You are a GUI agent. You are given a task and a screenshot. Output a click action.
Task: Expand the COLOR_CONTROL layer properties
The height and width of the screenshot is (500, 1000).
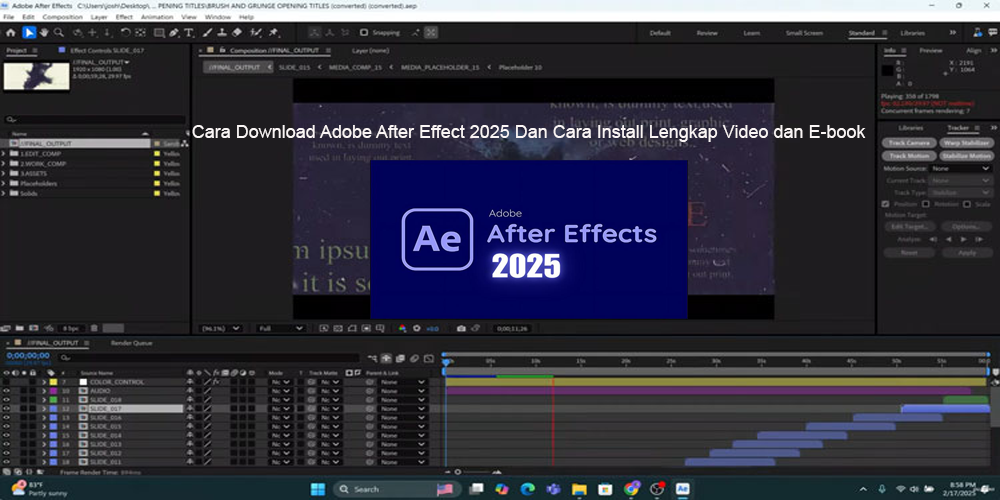pyautogui.click(x=44, y=382)
